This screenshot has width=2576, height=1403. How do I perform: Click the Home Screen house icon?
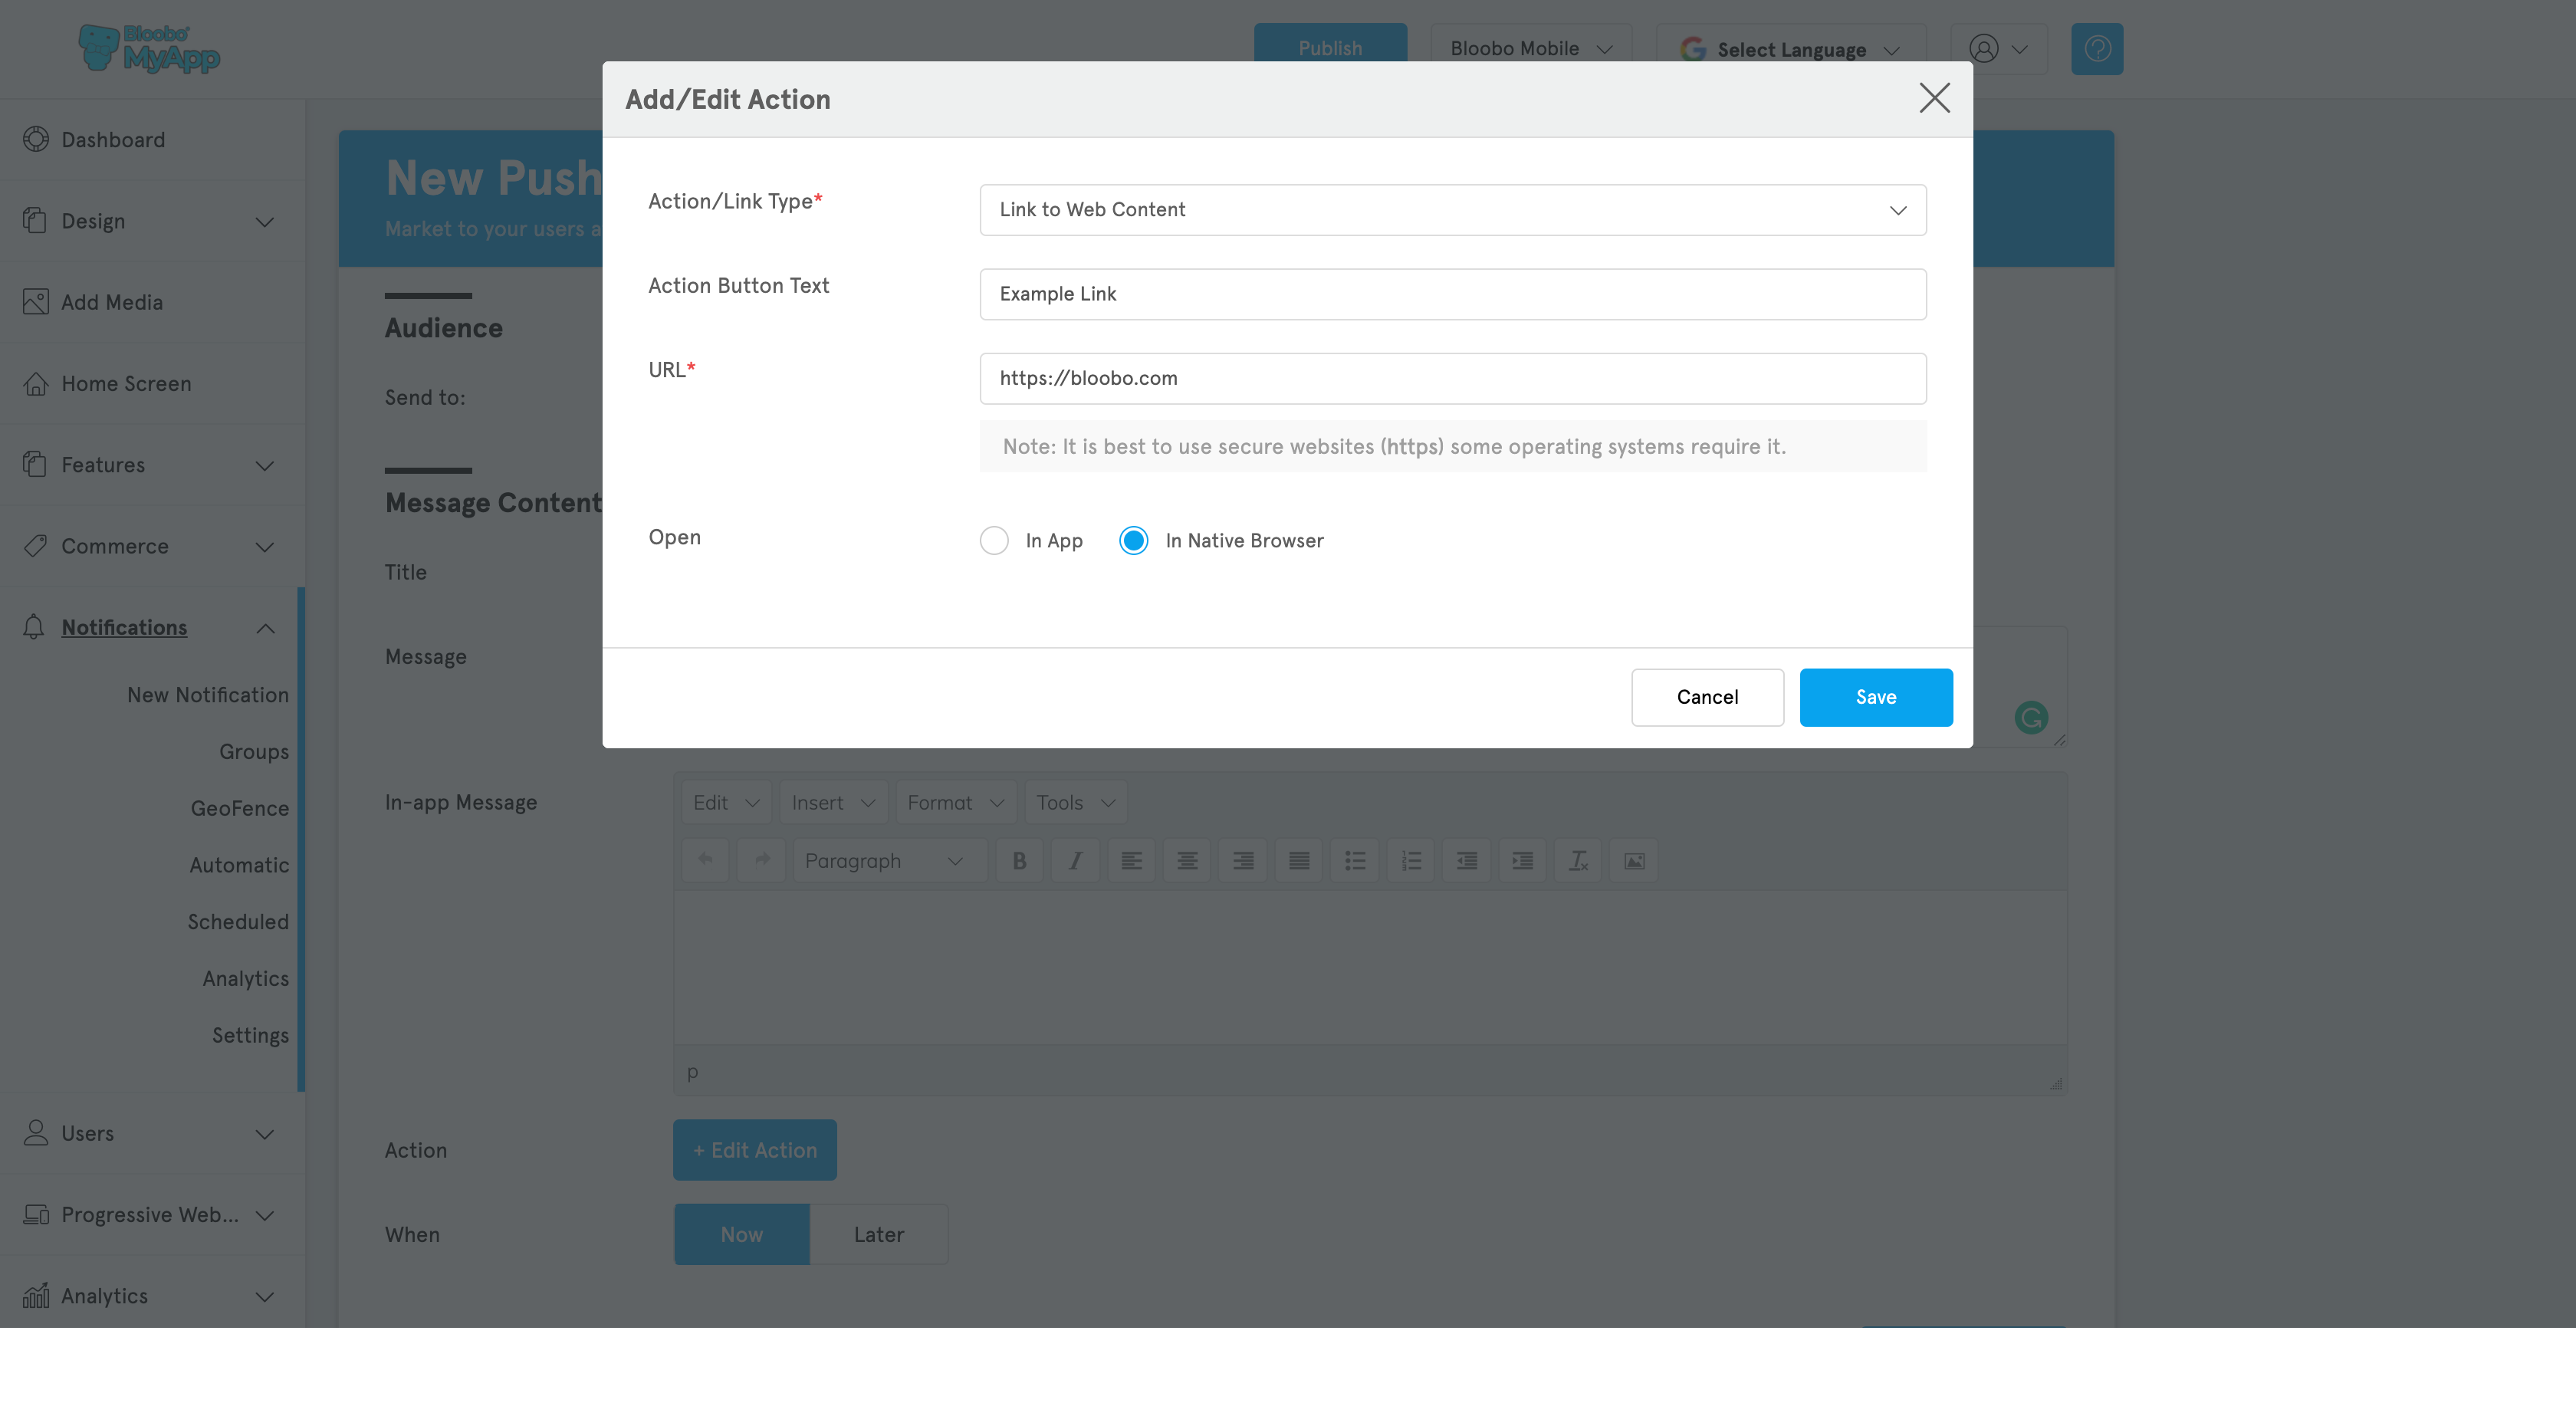click(36, 383)
